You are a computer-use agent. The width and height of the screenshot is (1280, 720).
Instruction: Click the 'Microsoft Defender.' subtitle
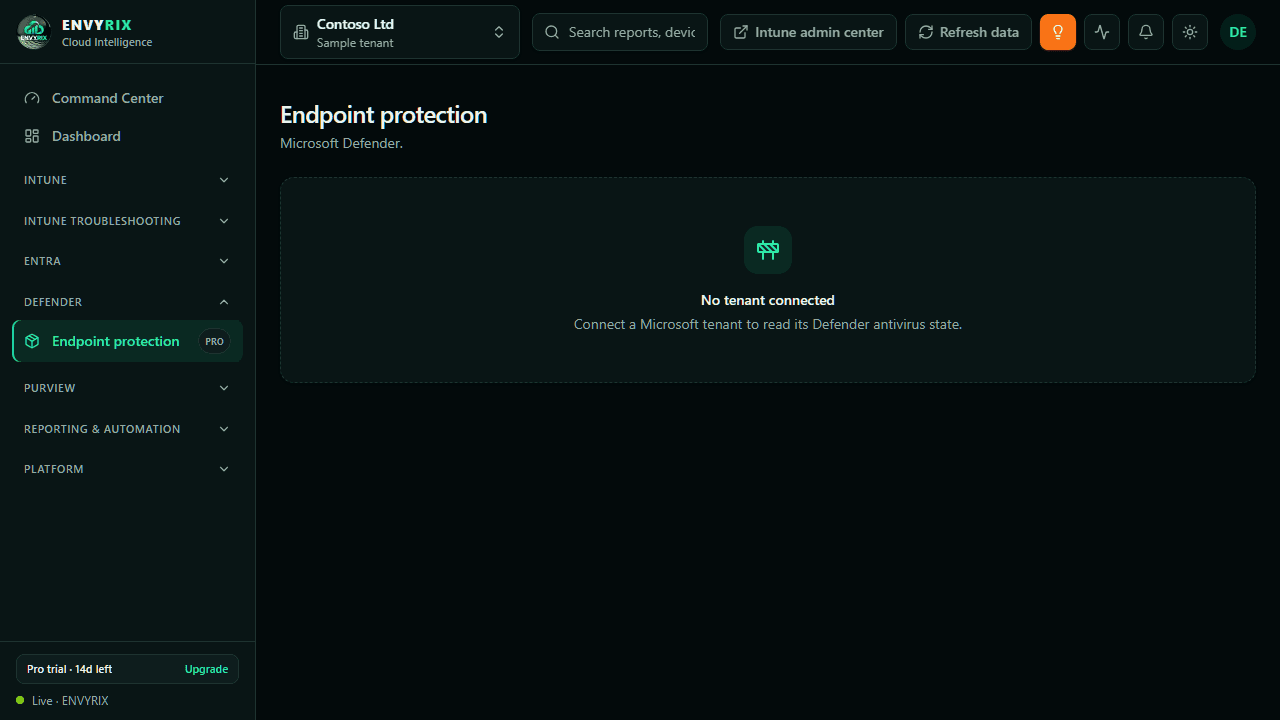tap(341, 143)
